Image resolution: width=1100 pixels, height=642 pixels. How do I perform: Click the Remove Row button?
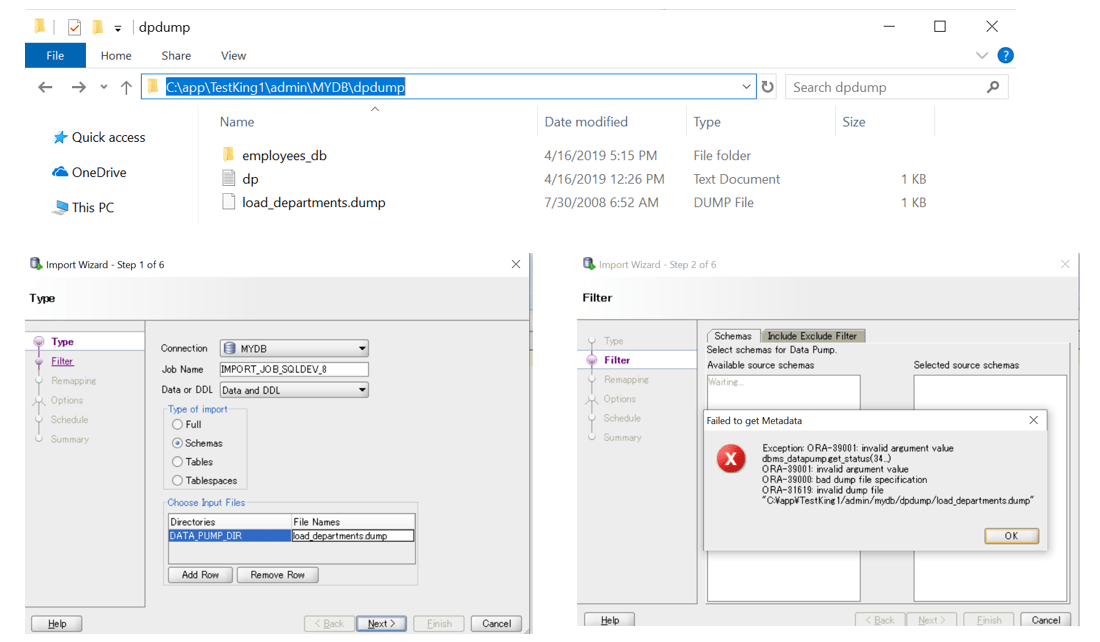pos(278,575)
